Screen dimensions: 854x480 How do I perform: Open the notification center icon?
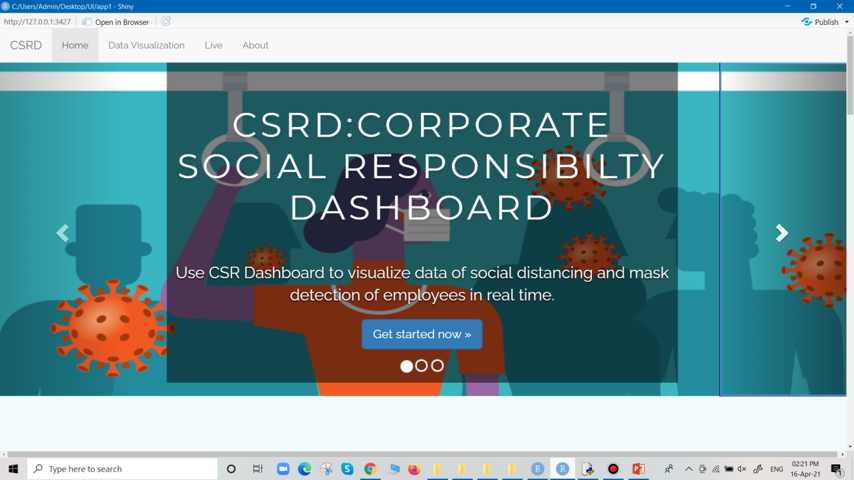tap(837, 469)
